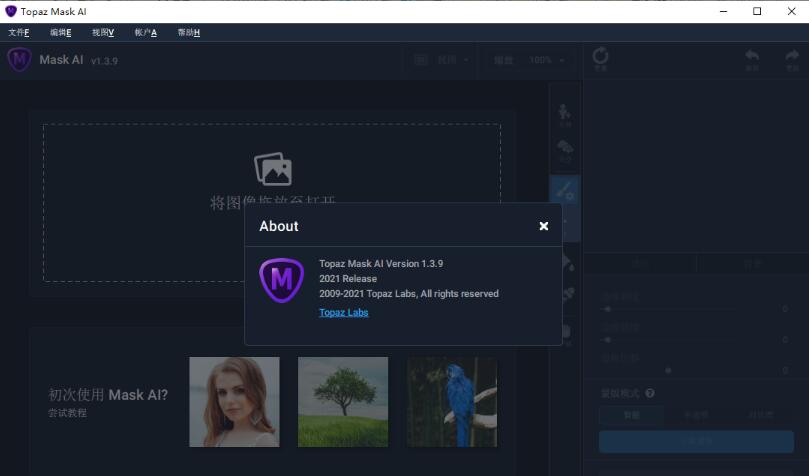Click the second slider in right panel
Screen dimensions: 809x476
click(x=668, y=340)
